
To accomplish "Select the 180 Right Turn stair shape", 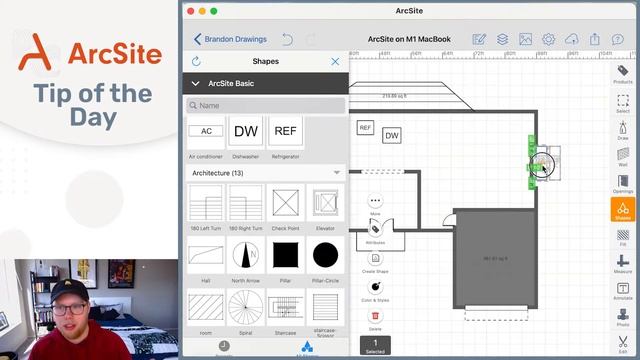I will pyautogui.click(x=246, y=203).
